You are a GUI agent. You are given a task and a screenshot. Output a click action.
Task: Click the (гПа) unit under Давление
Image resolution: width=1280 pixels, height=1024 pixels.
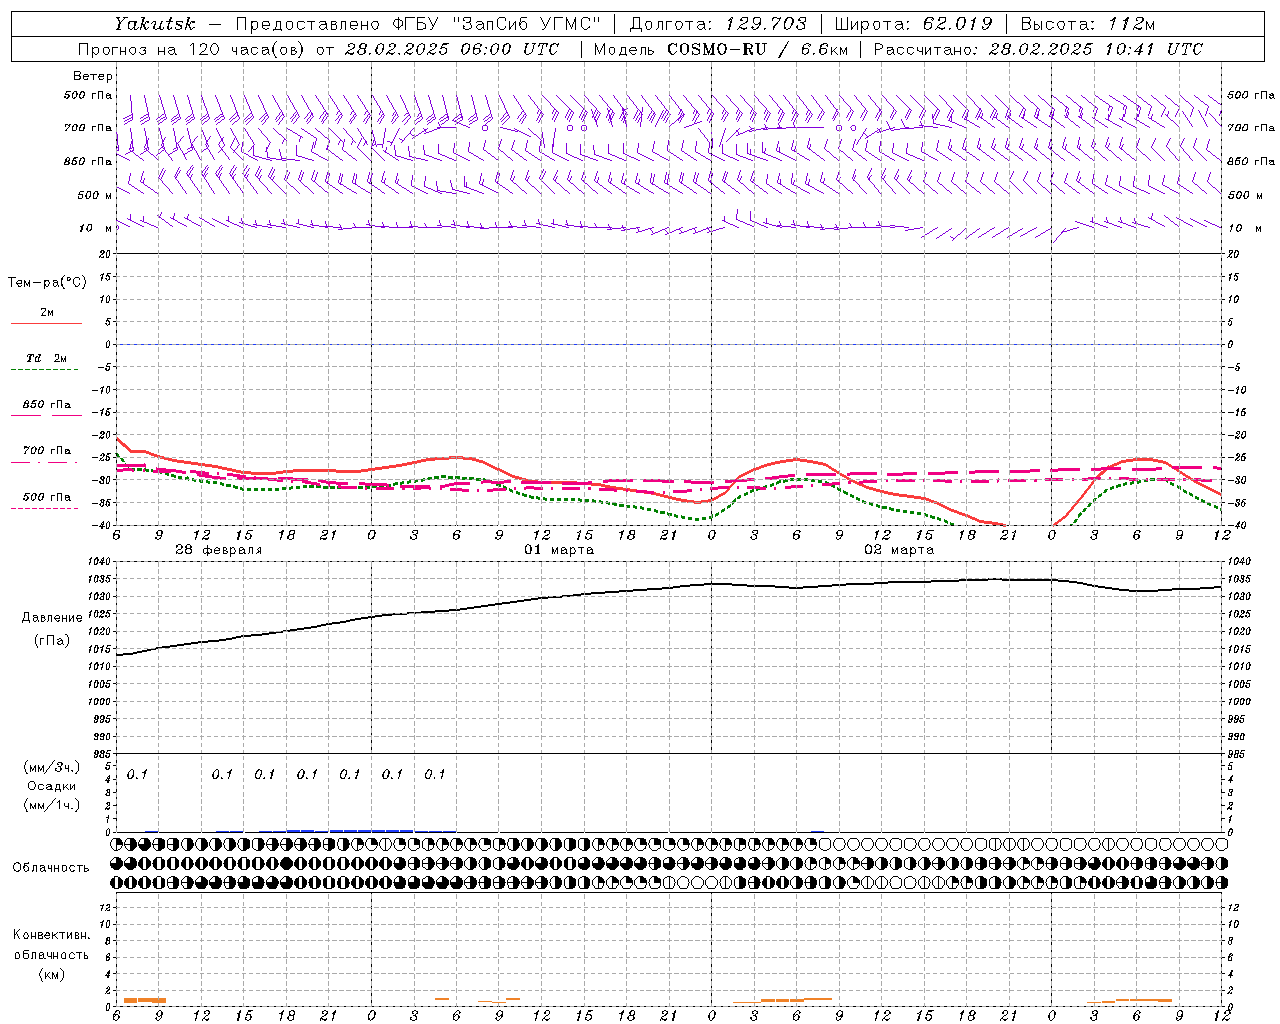tap(50, 640)
